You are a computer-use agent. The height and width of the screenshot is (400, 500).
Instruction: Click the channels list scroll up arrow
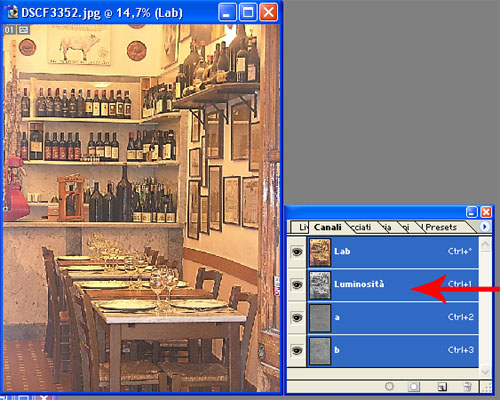tap(485, 245)
